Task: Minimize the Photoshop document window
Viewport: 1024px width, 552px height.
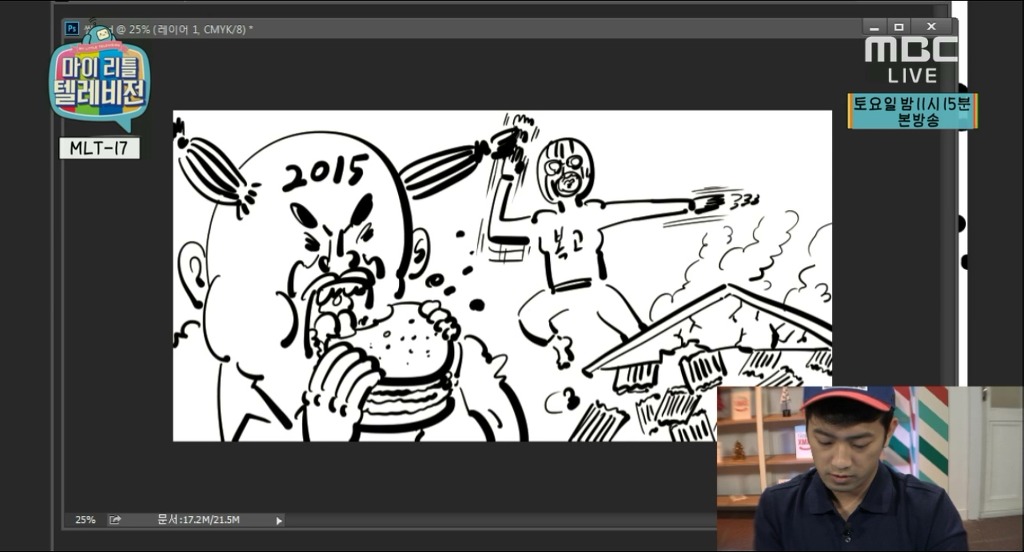Action: click(x=874, y=27)
